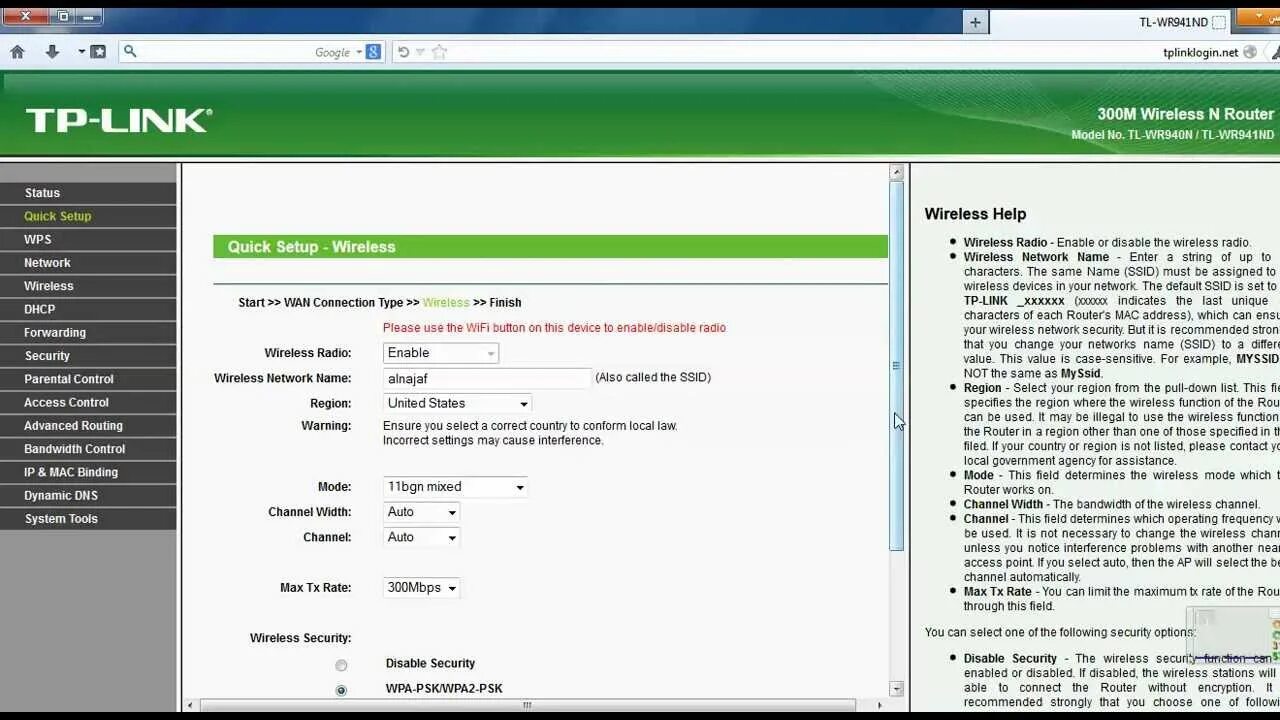Click the TP-LINK logo
The height and width of the screenshot is (720, 1280).
click(119, 121)
